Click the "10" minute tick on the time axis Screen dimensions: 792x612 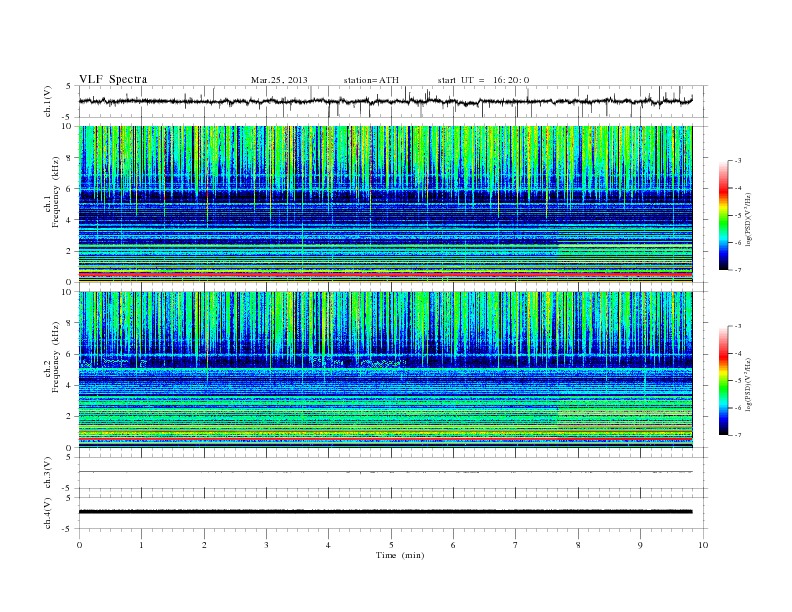coord(703,545)
